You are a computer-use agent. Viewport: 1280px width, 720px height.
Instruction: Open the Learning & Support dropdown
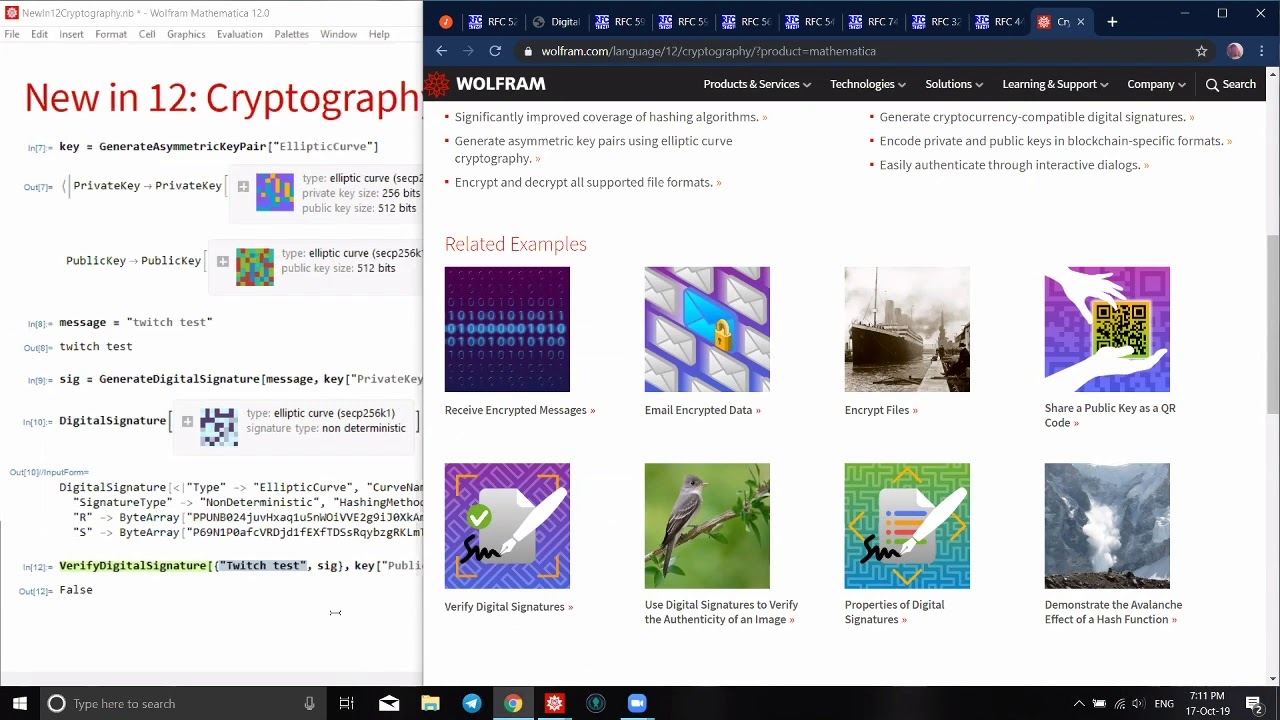(1055, 84)
